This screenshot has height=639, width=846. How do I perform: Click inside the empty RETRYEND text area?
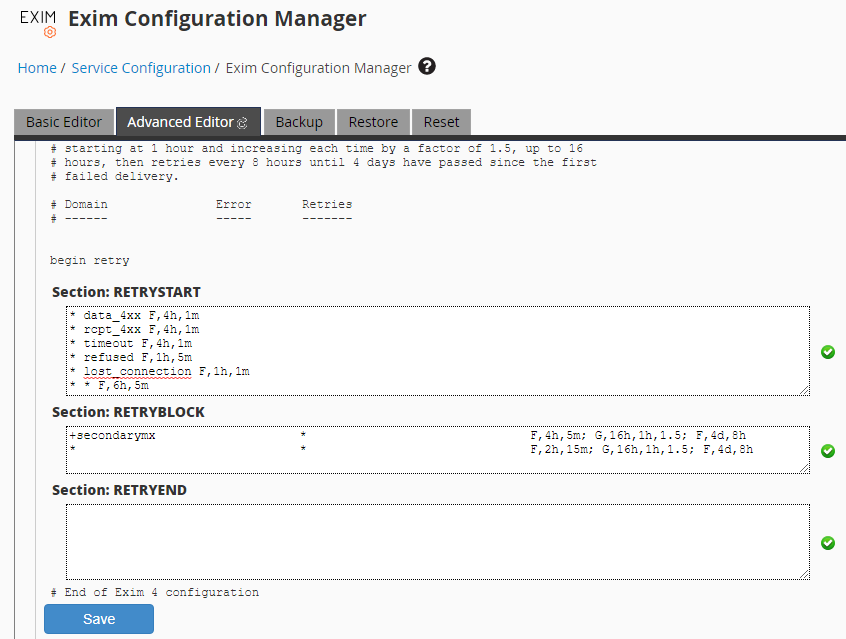click(x=438, y=542)
